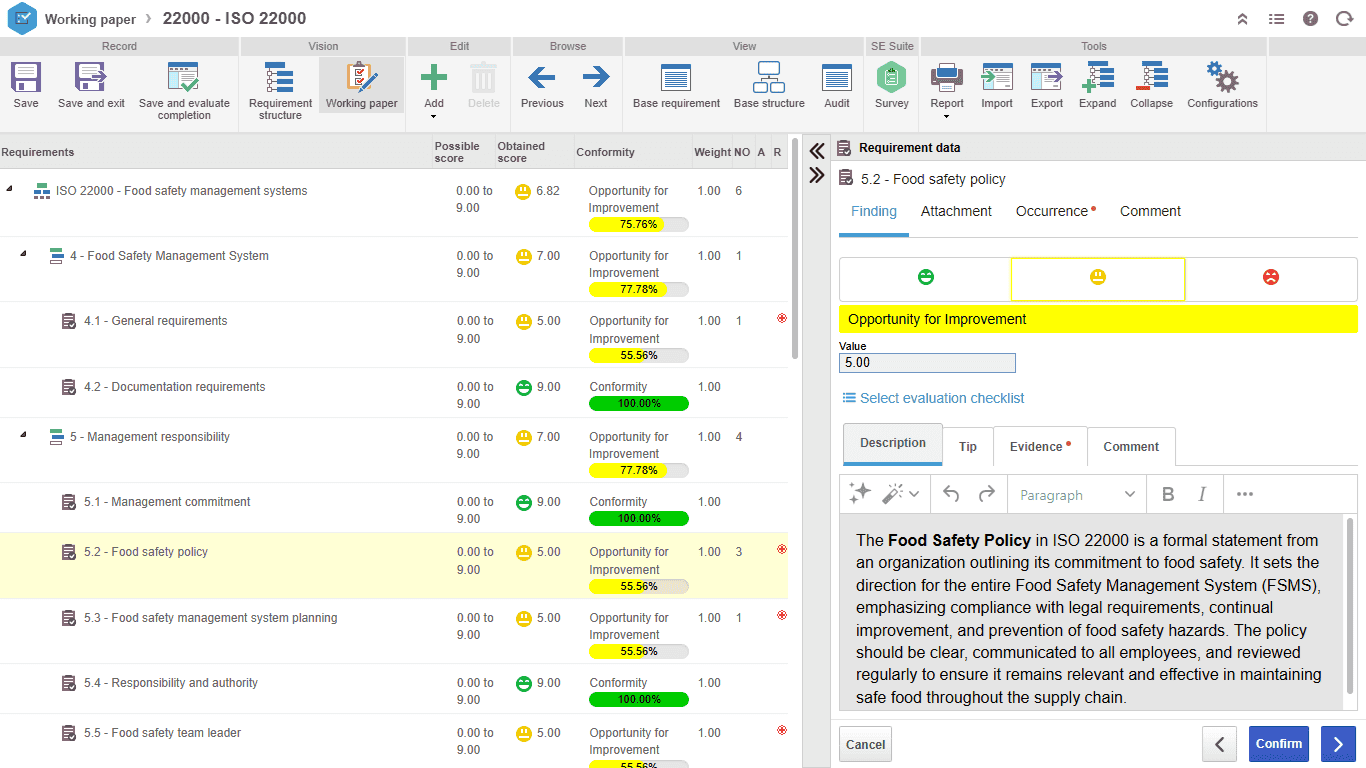This screenshot has width=1366, height=768.
Task: Click the blue next arrow button
Action: pos(1338,744)
